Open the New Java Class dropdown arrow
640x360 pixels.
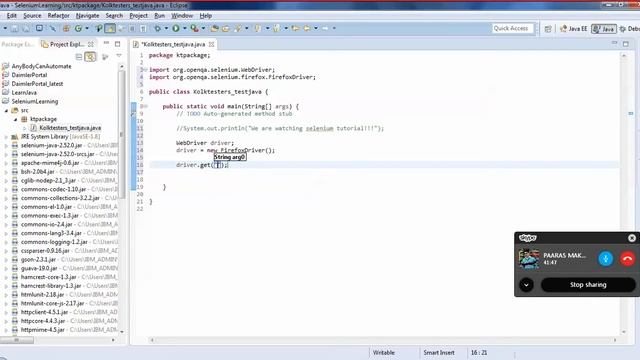click(87, 29)
